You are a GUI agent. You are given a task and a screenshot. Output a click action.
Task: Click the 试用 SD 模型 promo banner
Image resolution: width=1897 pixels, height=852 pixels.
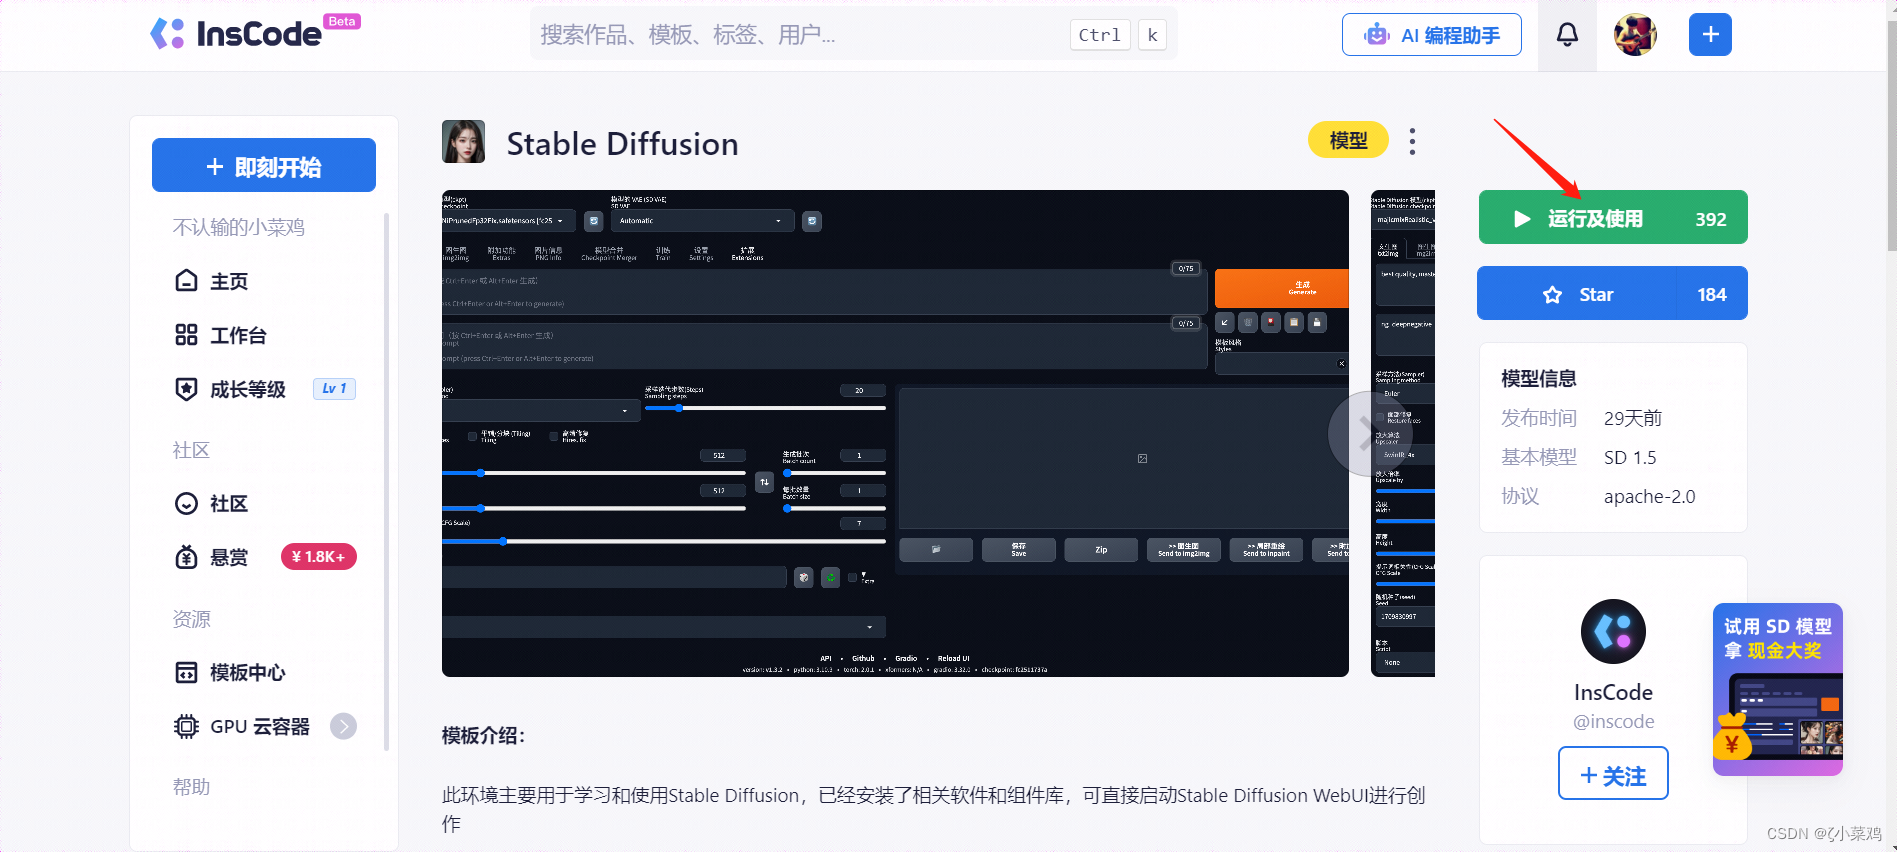click(1778, 689)
